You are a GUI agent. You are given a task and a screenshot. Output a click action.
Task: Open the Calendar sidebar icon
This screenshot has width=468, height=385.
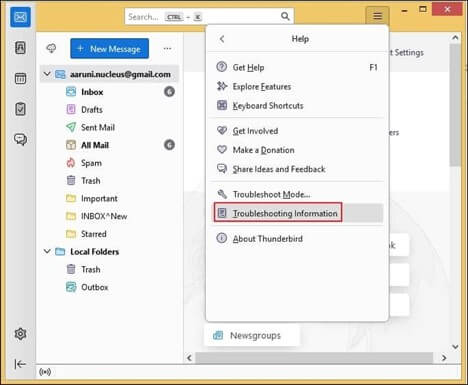pyautogui.click(x=20, y=79)
